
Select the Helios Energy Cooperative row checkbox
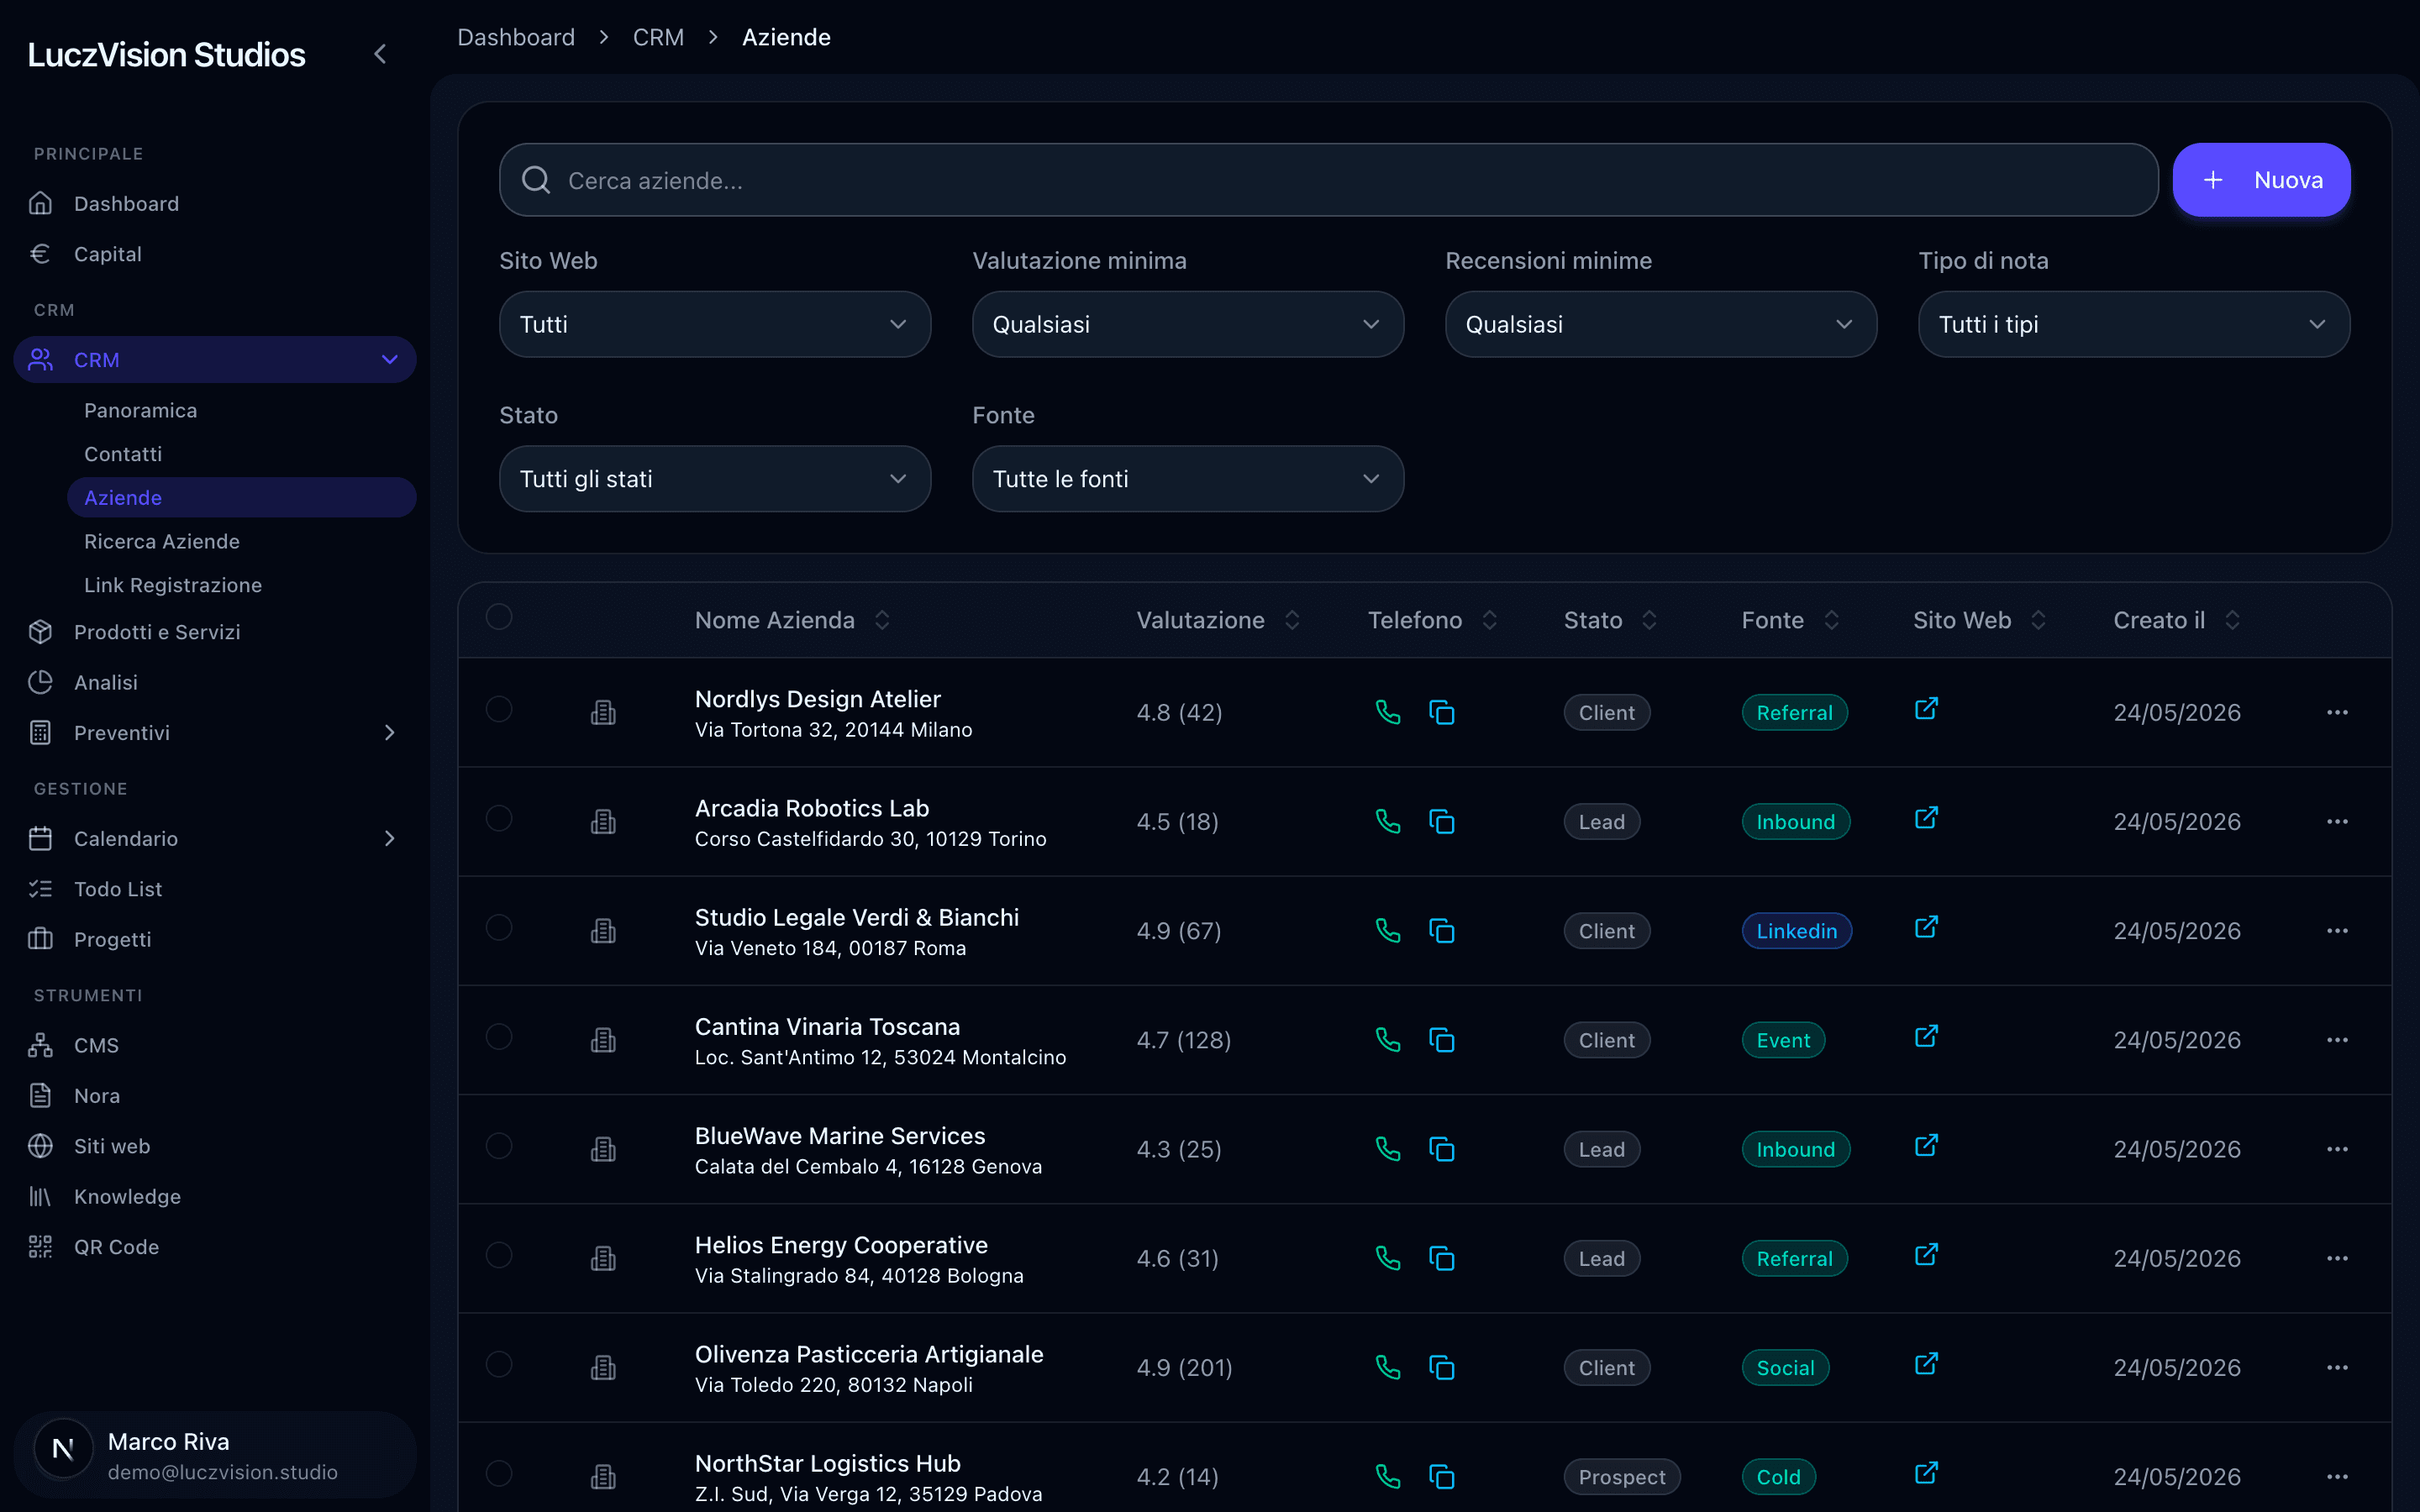[499, 1255]
